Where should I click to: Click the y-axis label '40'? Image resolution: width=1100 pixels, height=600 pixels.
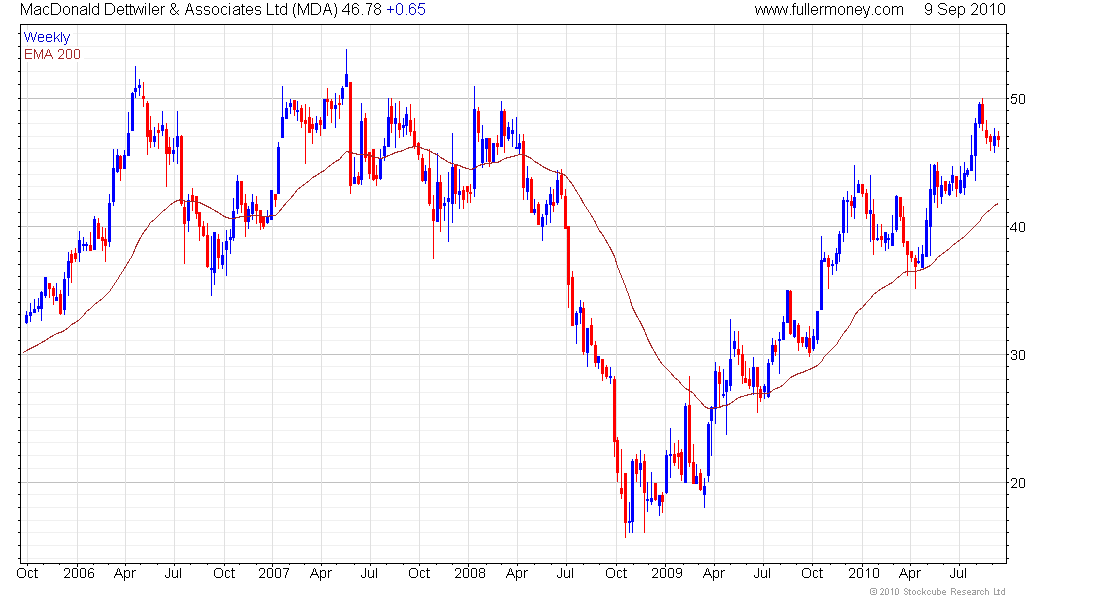click(1017, 227)
